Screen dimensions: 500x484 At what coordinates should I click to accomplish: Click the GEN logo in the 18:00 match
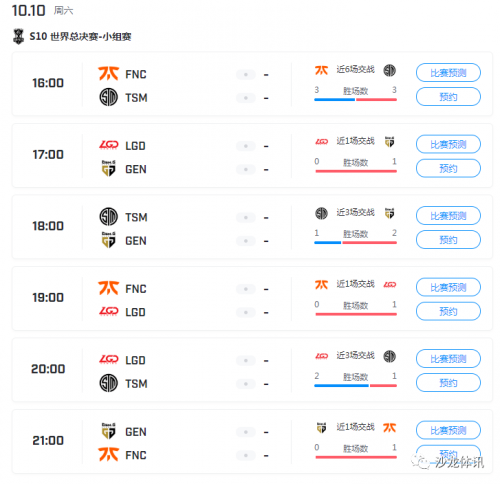109,240
